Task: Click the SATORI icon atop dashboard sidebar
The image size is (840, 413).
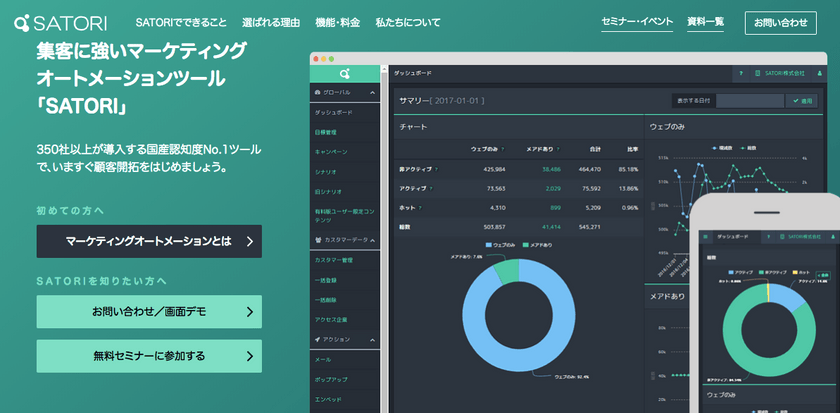Action: click(x=345, y=74)
